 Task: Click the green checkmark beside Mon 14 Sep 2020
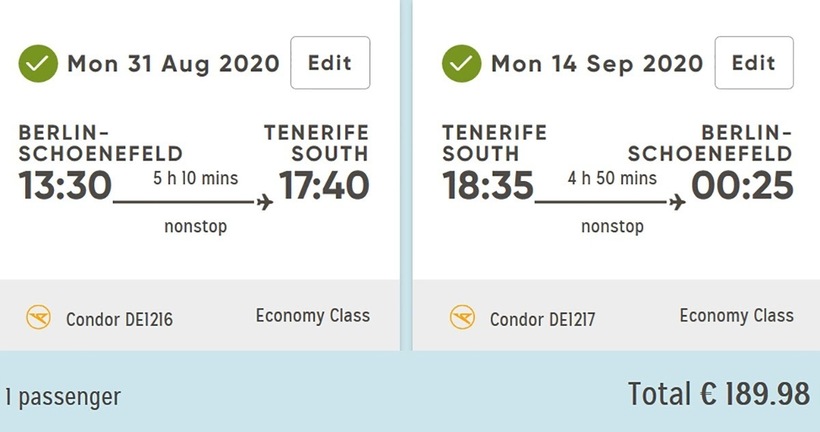coord(462,65)
